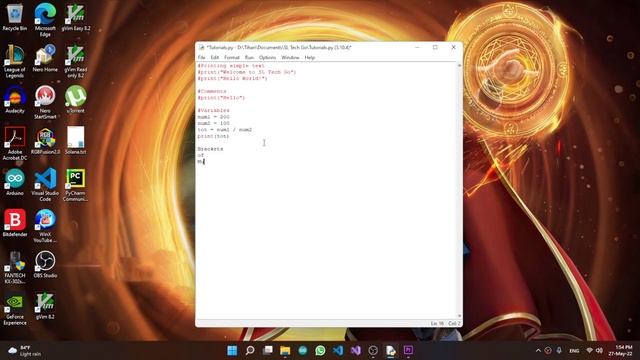
Task: Open purple Visual Studio from the taskbar
Action: 356,351
